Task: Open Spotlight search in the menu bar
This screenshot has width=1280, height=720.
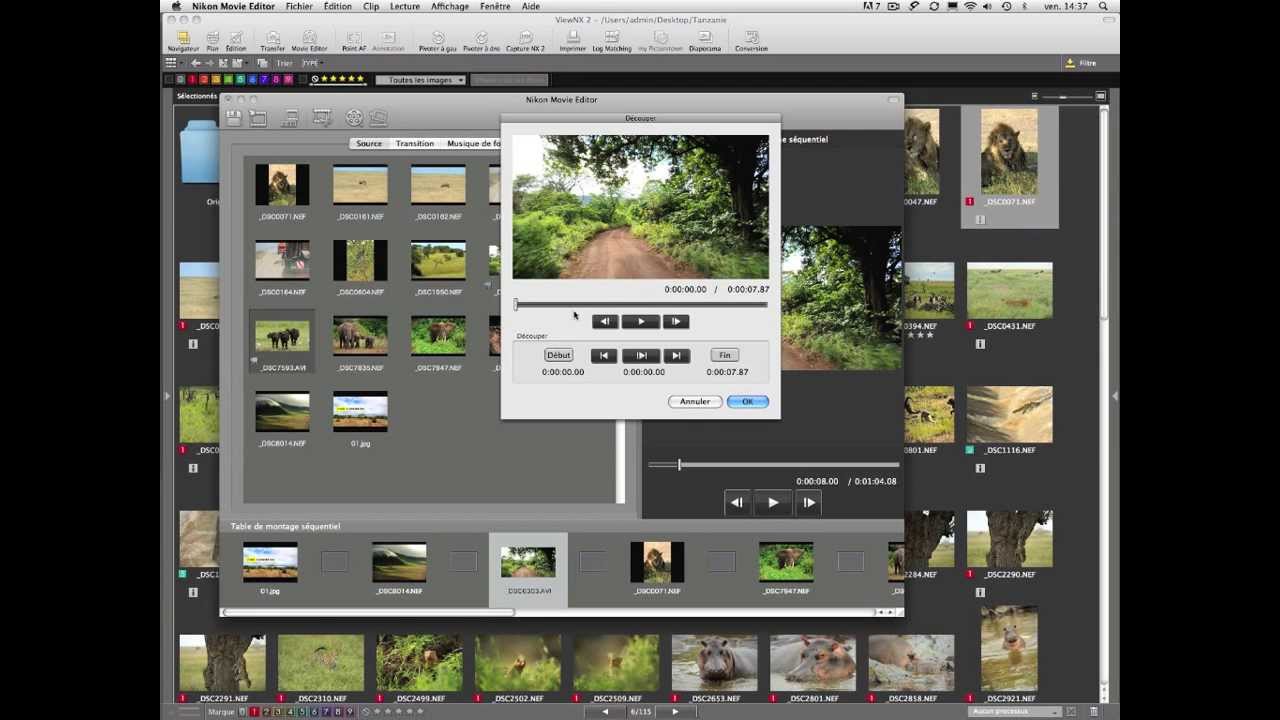Action: (x=1105, y=6)
